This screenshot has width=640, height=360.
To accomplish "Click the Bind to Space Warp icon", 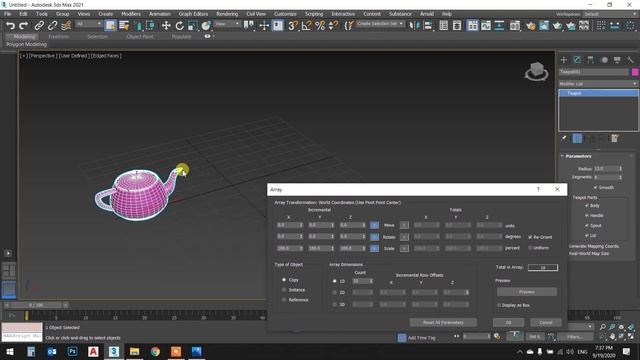I will (x=66, y=26).
